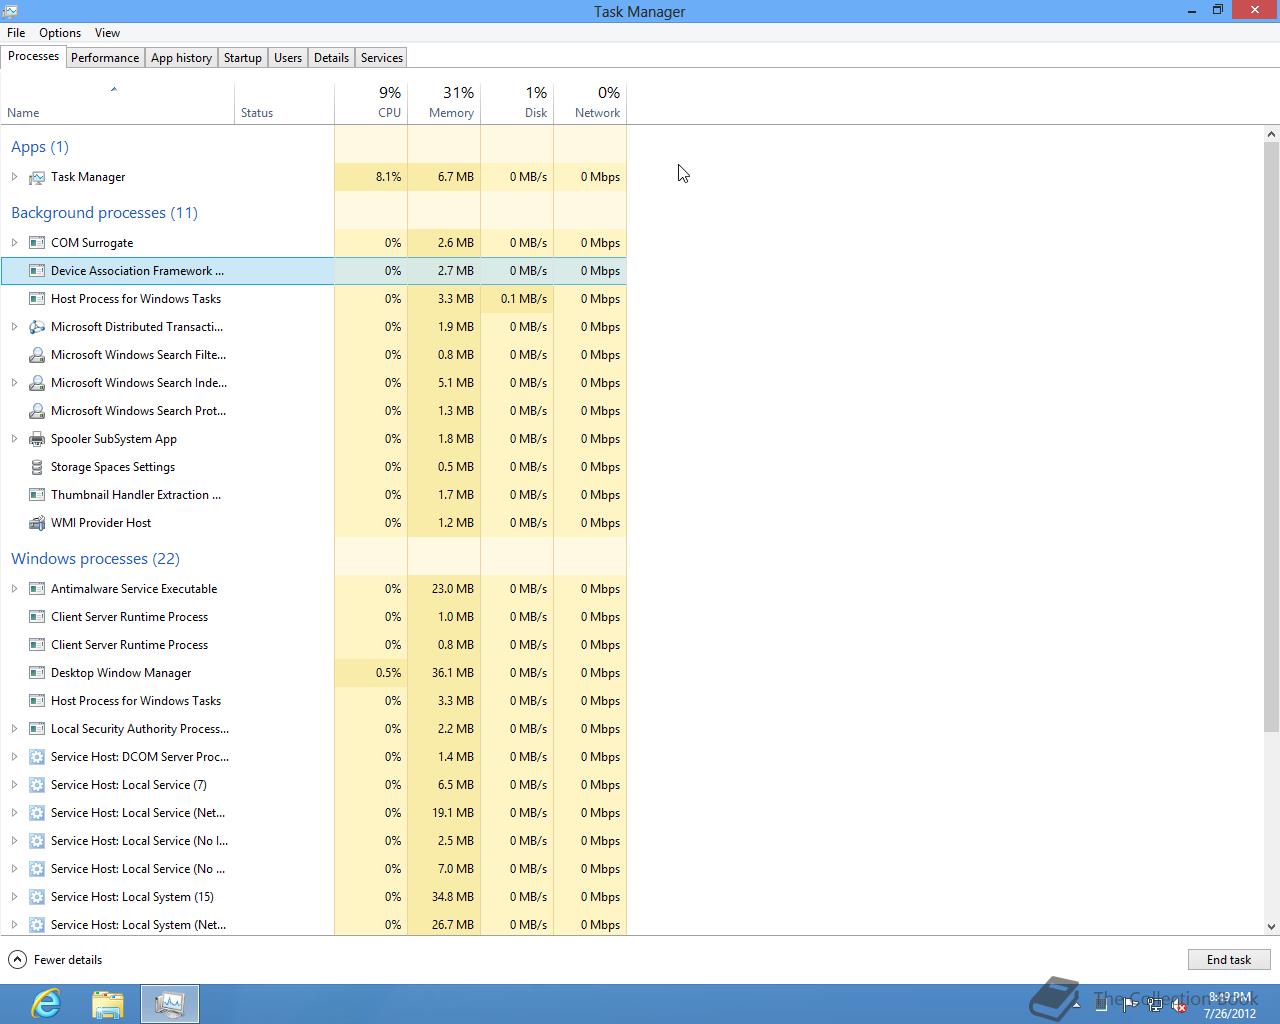The height and width of the screenshot is (1024, 1280).
Task: Sort processes by the Name column
Action: (x=117, y=103)
